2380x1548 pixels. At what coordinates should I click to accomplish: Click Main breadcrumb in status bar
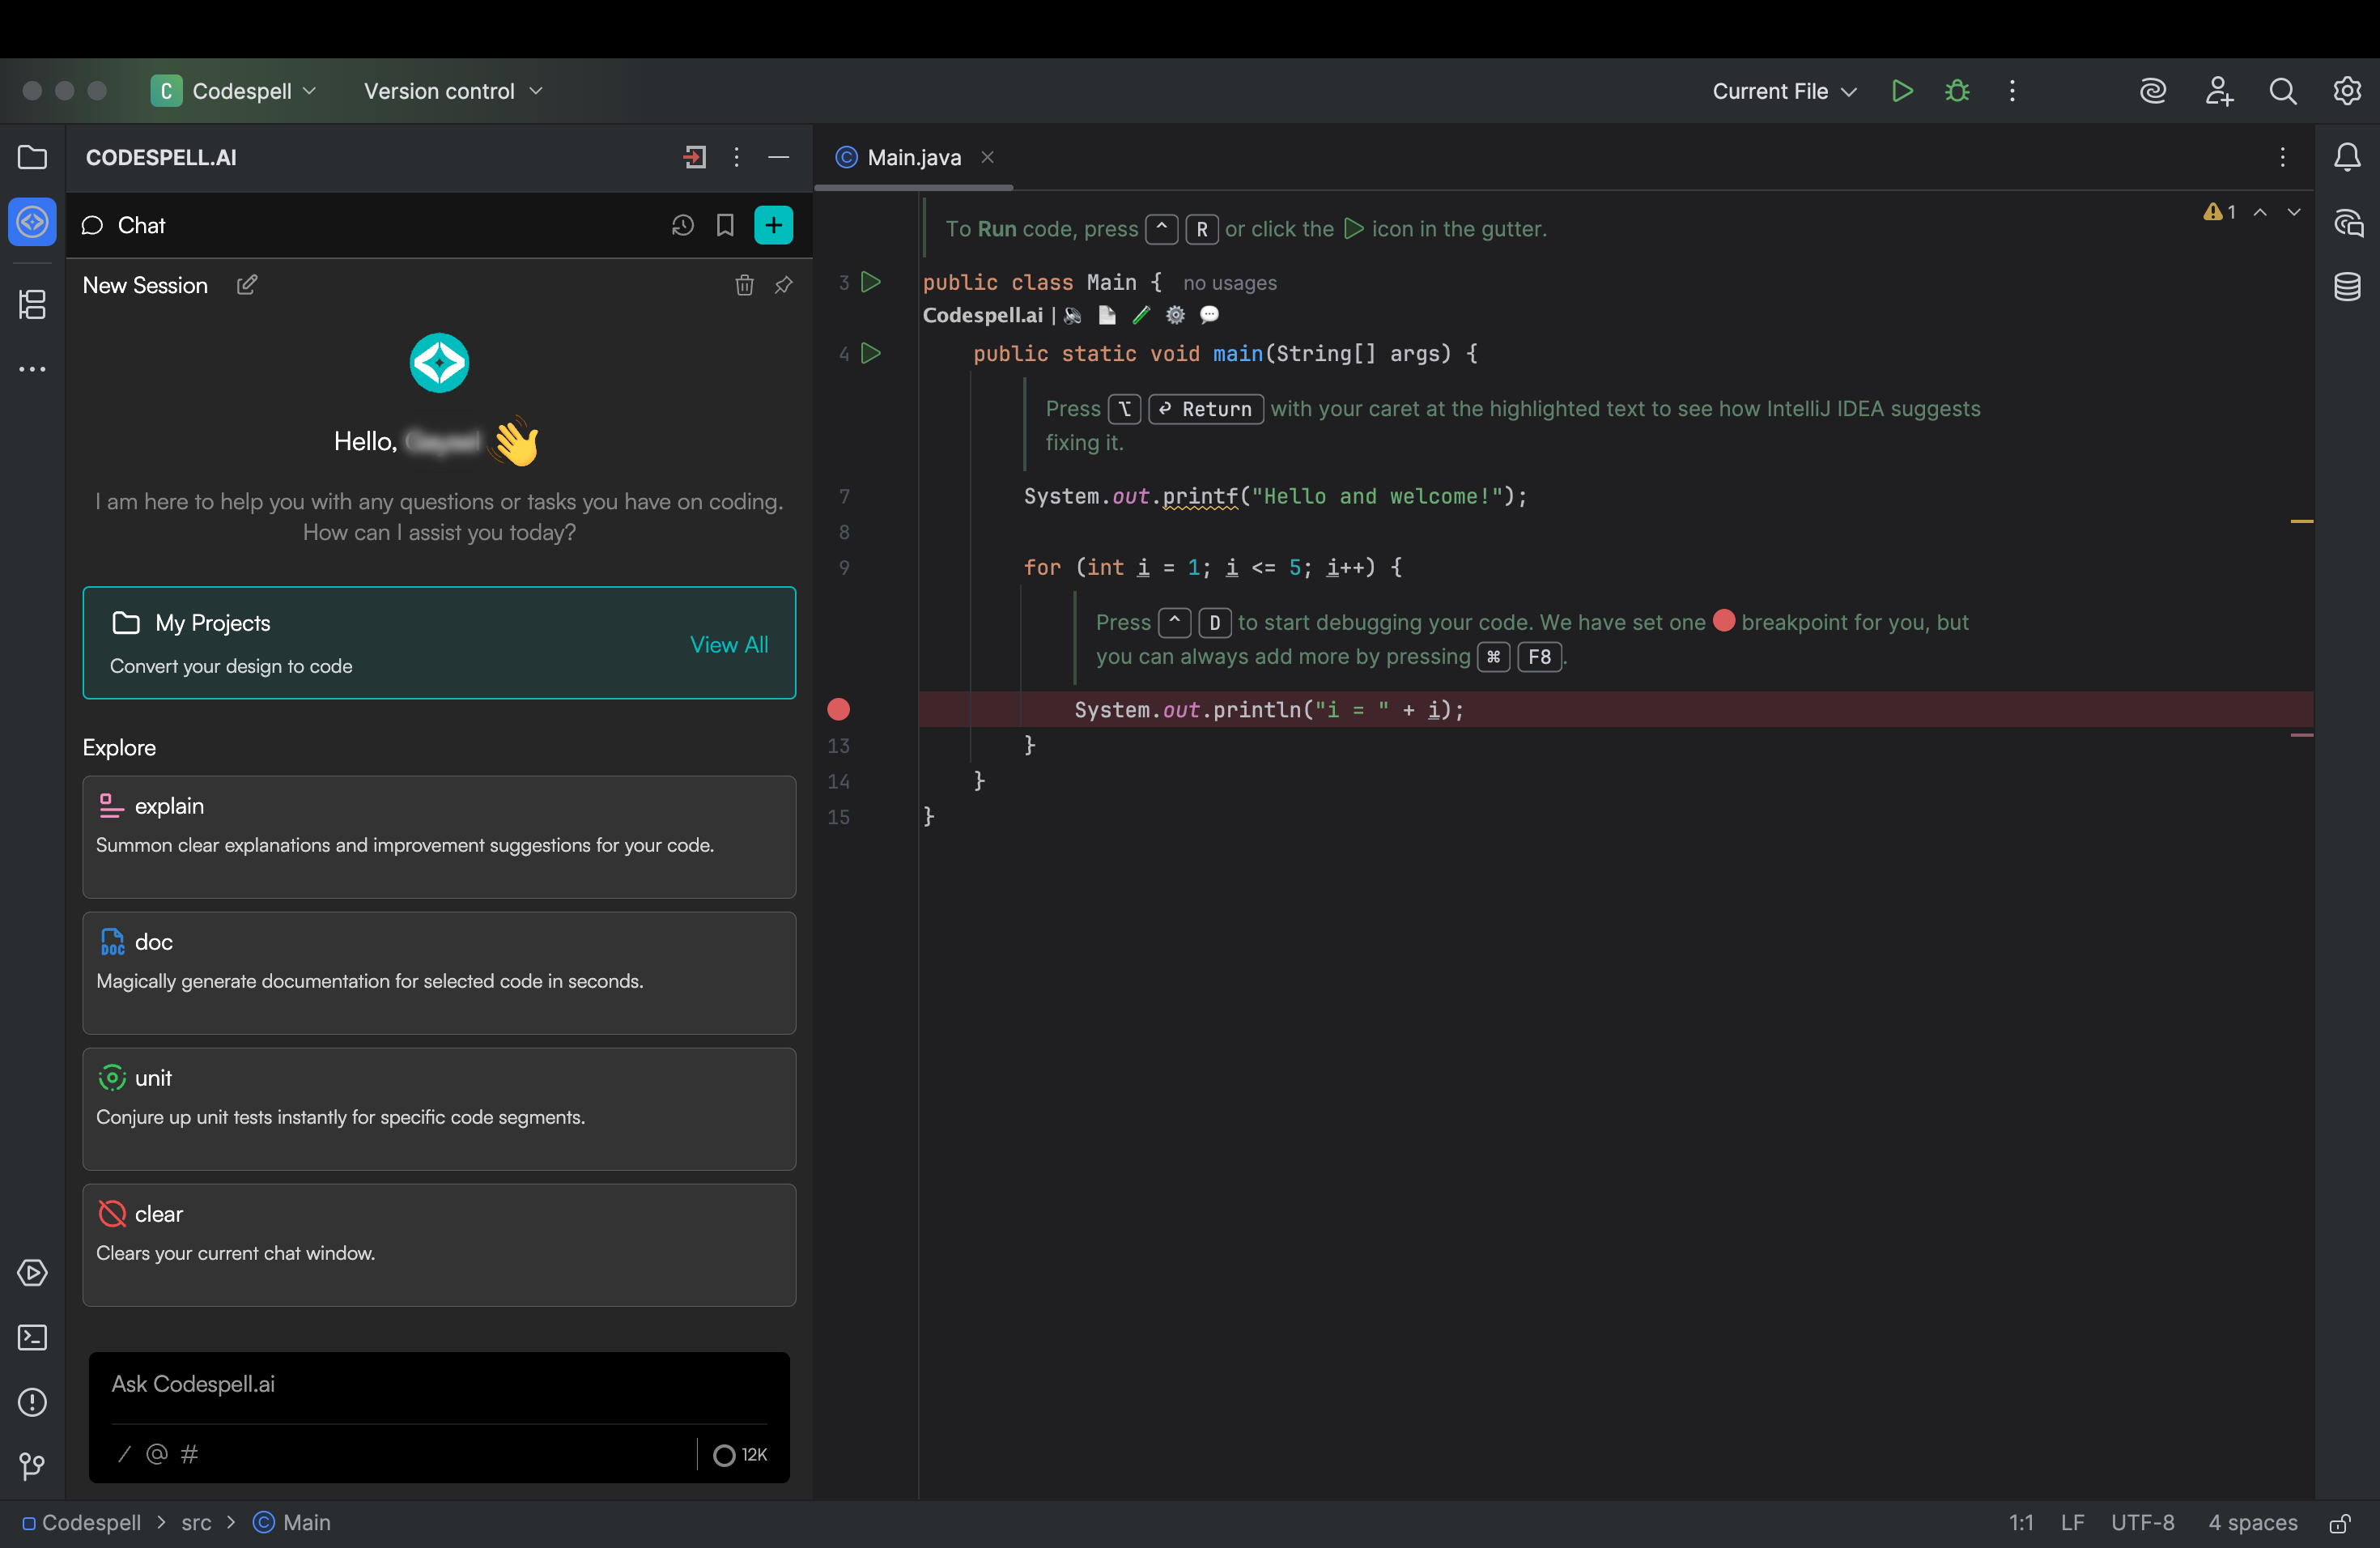292,1523
